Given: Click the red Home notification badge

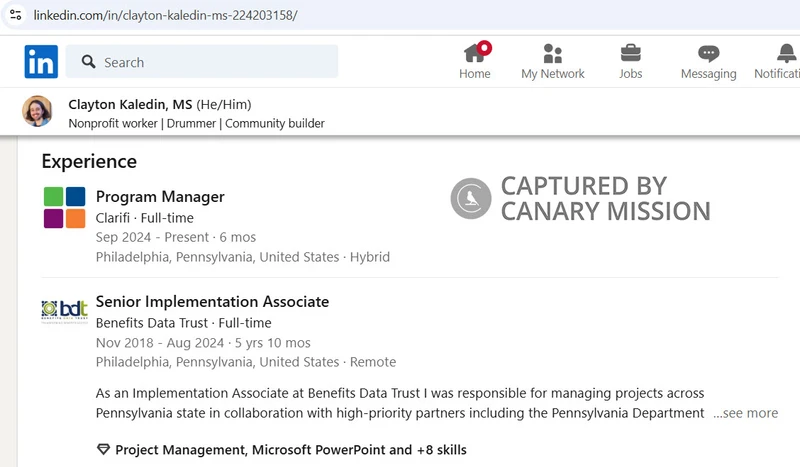Looking at the screenshot, I should 485,48.
